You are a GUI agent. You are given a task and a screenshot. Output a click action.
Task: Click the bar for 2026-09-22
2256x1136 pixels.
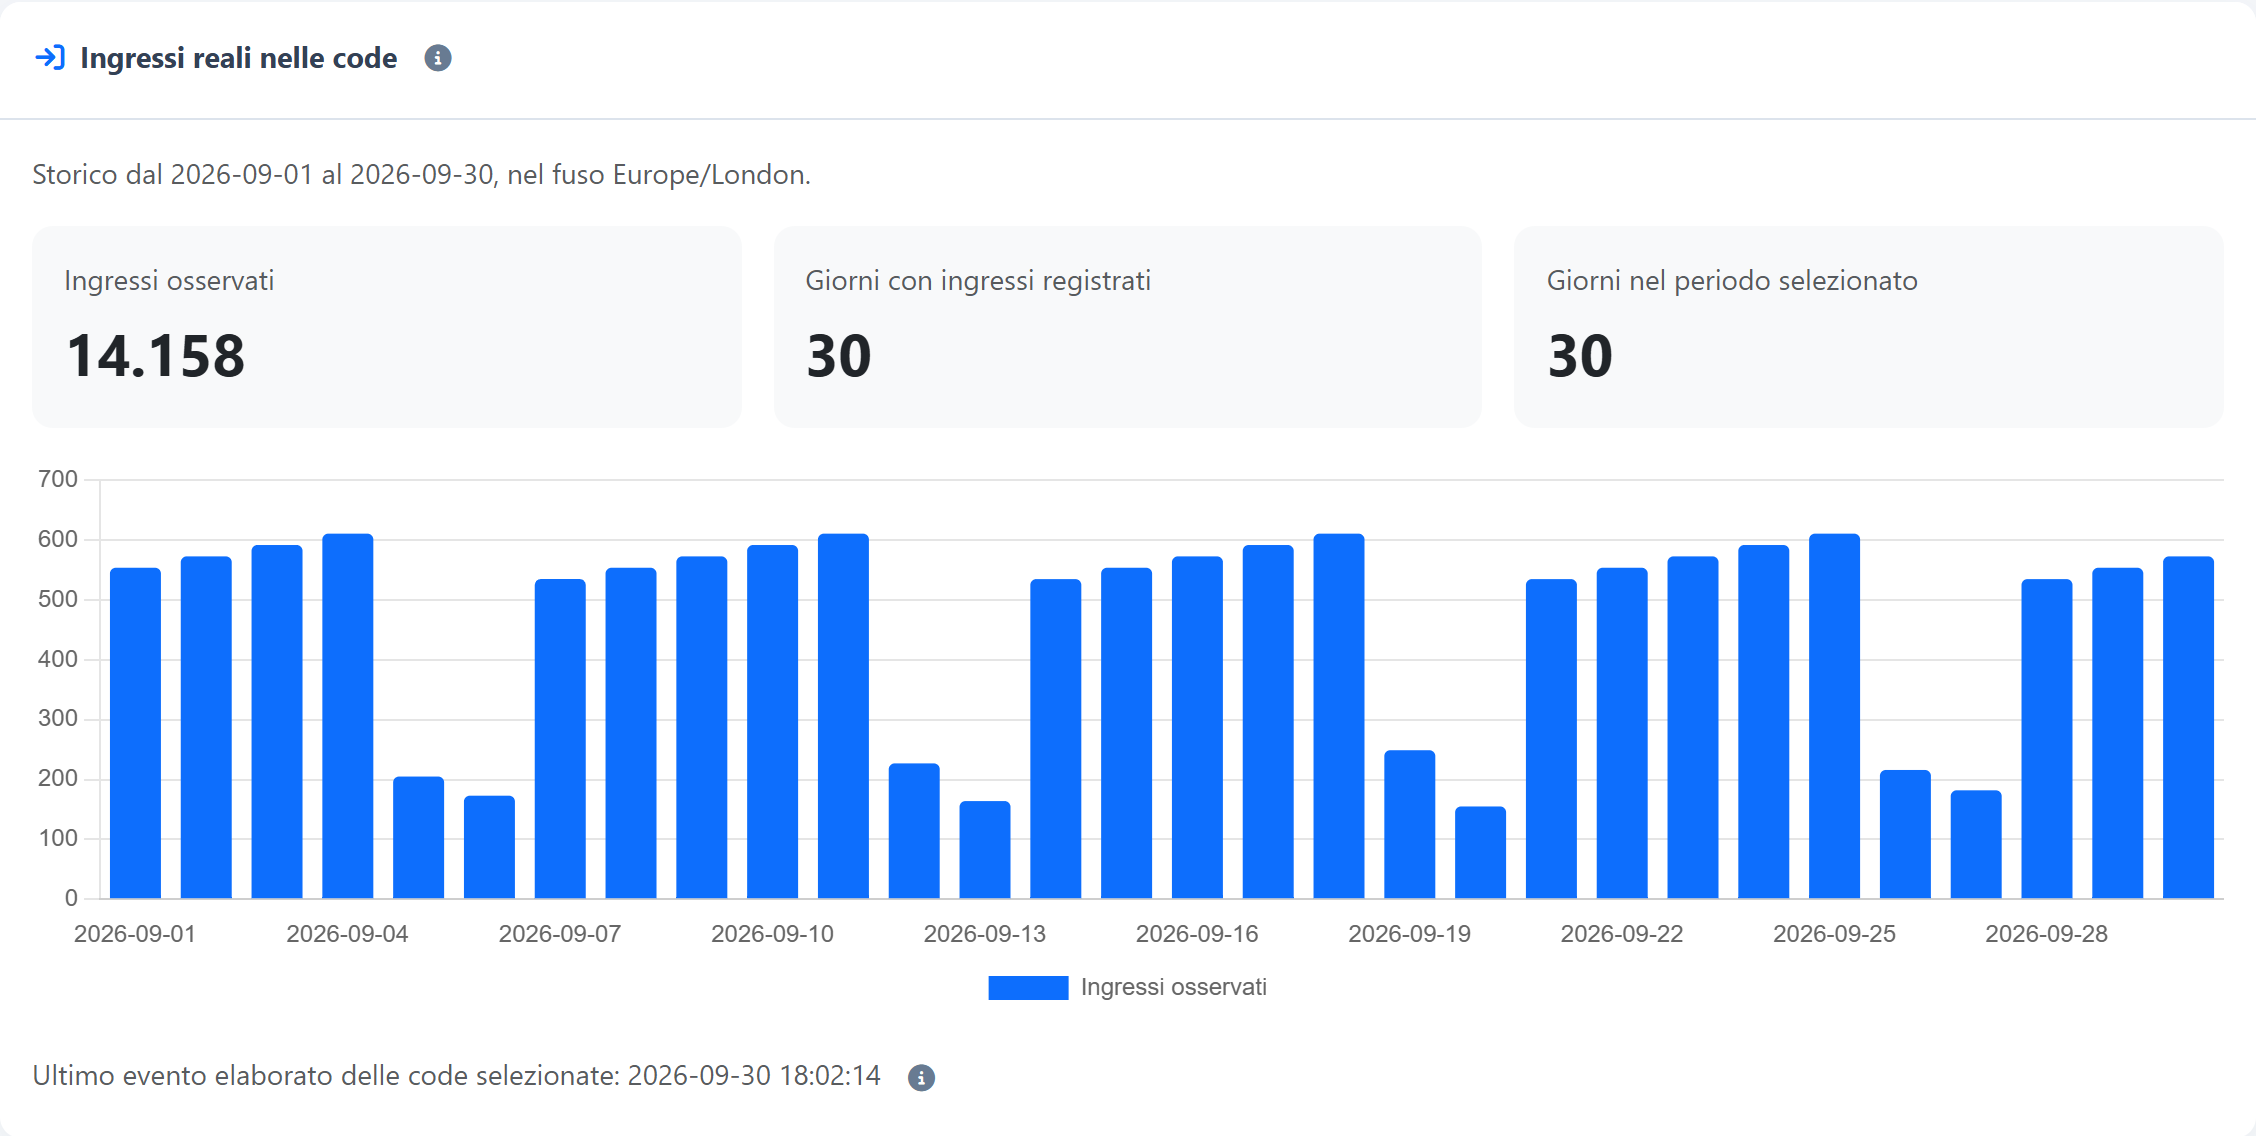pyautogui.click(x=1622, y=733)
